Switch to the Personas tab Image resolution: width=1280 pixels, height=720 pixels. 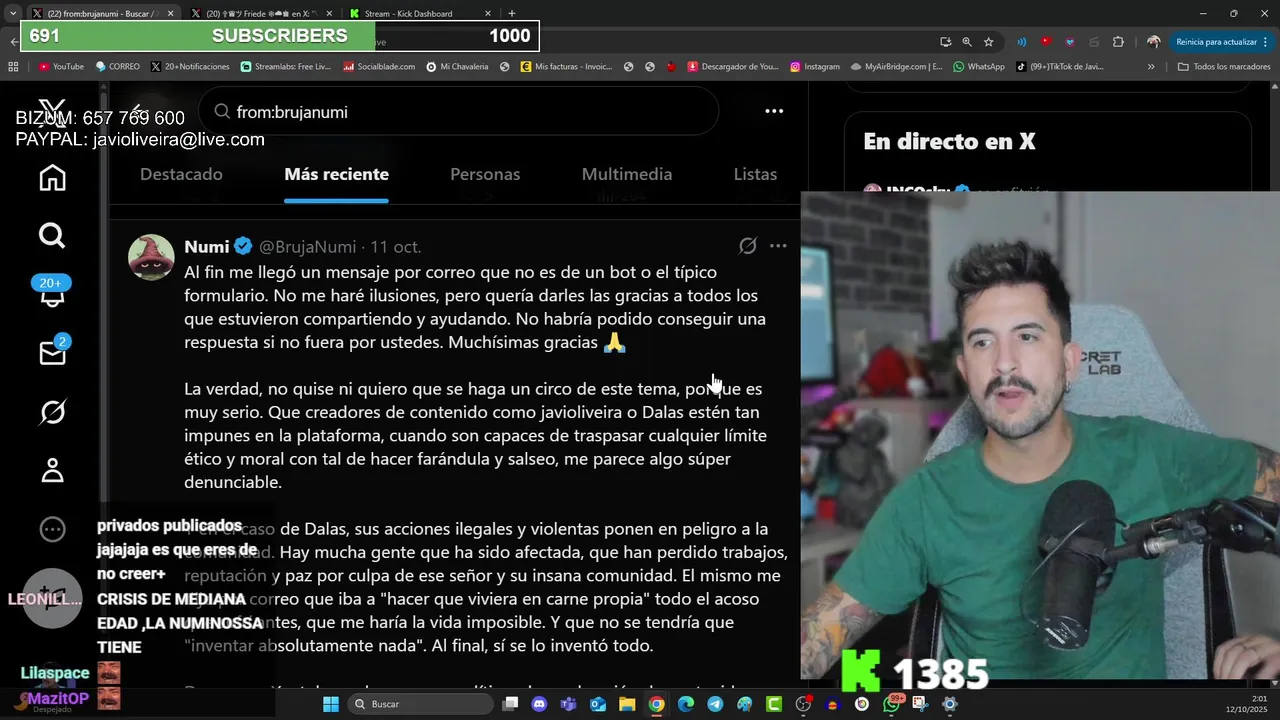[485, 174]
